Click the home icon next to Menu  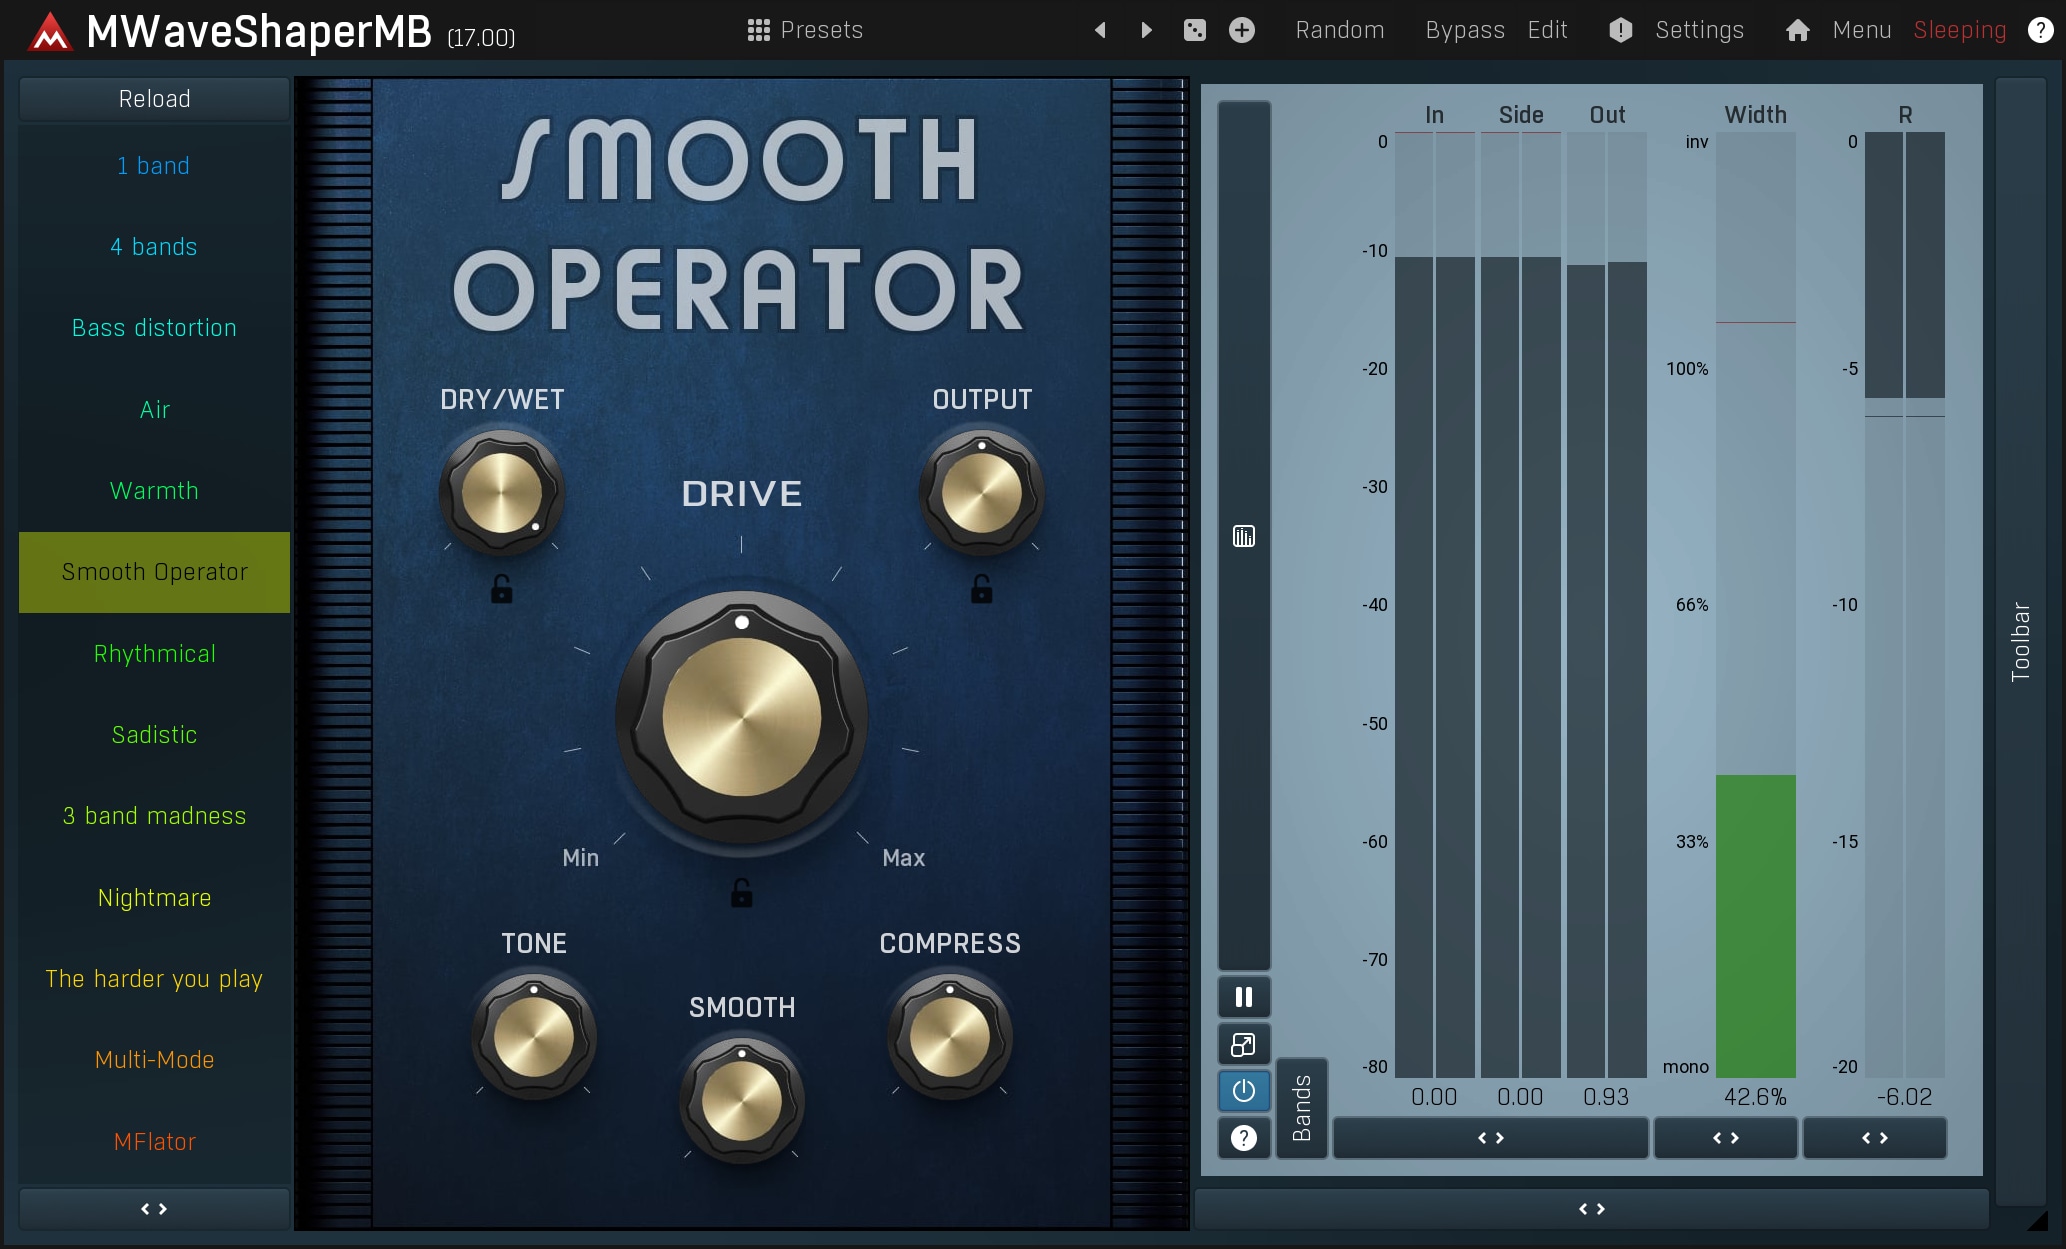click(x=1797, y=30)
